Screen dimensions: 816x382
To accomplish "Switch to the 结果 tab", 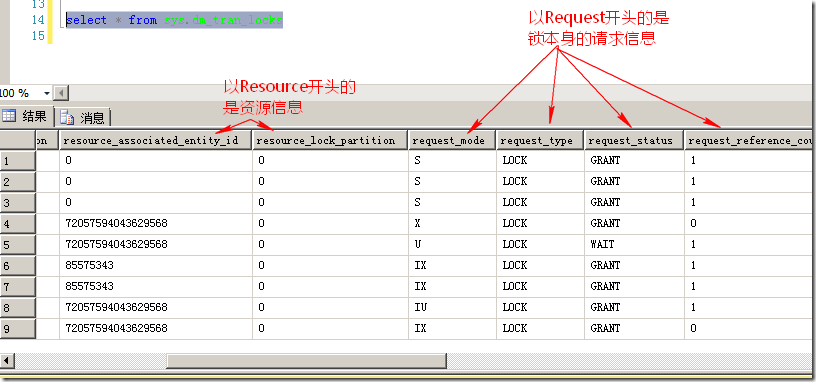I will pyautogui.click(x=26, y=116).
